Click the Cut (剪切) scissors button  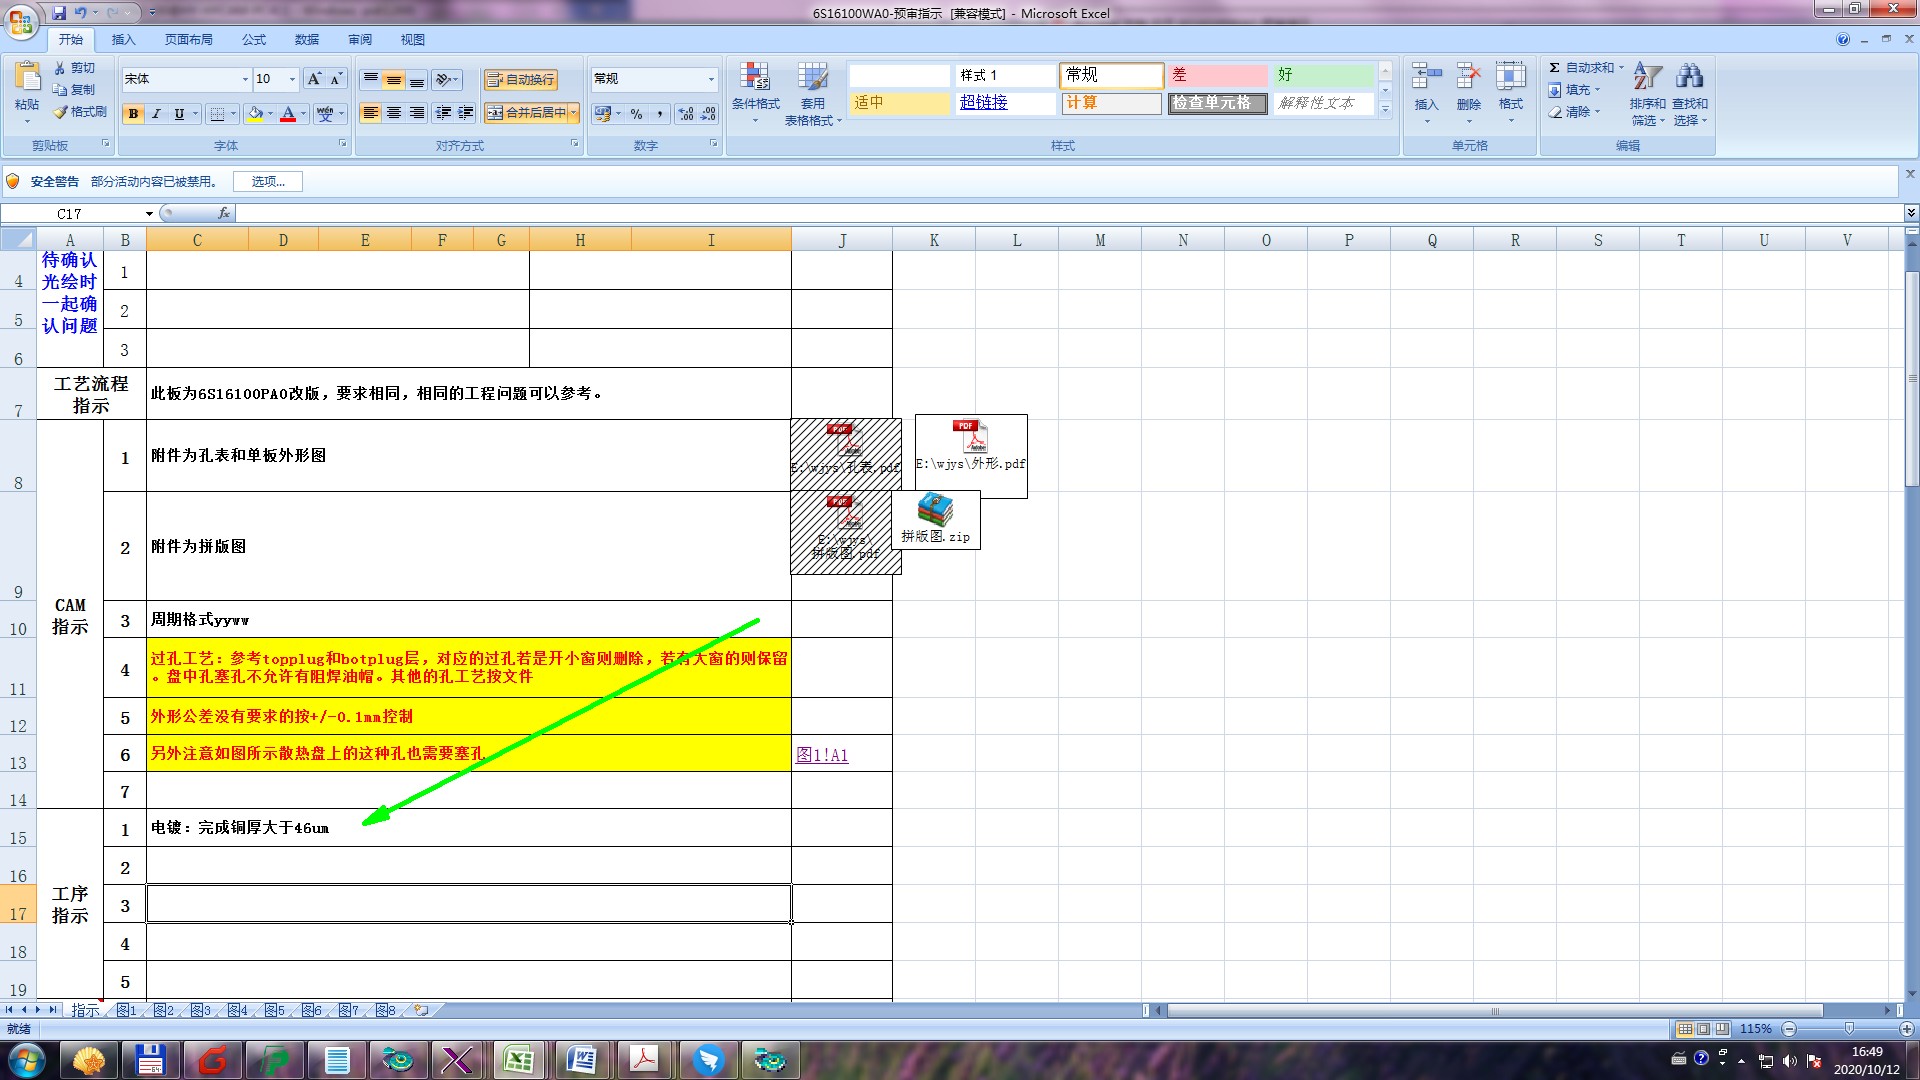tap(75, 68)
